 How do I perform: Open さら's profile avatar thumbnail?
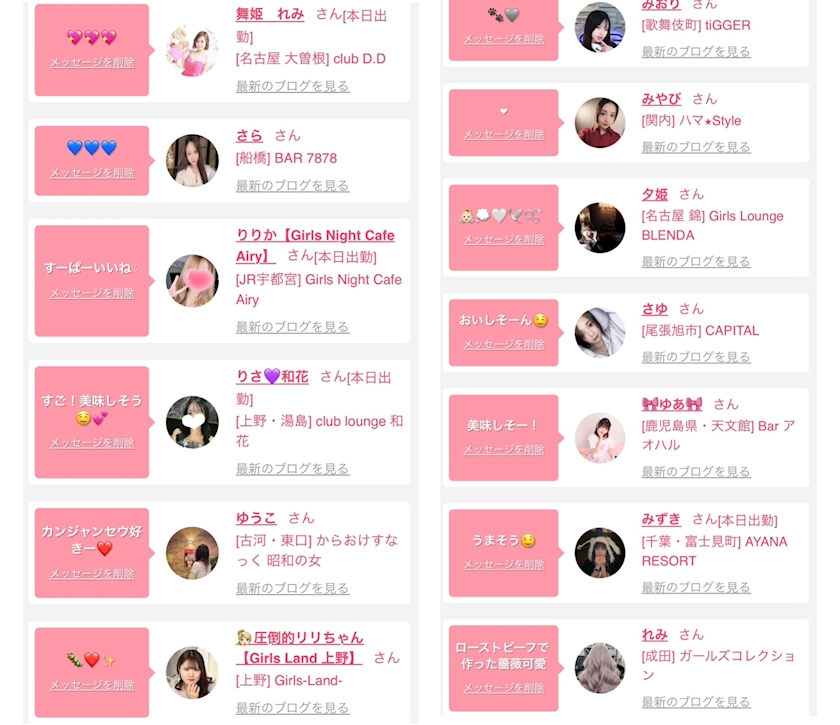click(192, 161)
